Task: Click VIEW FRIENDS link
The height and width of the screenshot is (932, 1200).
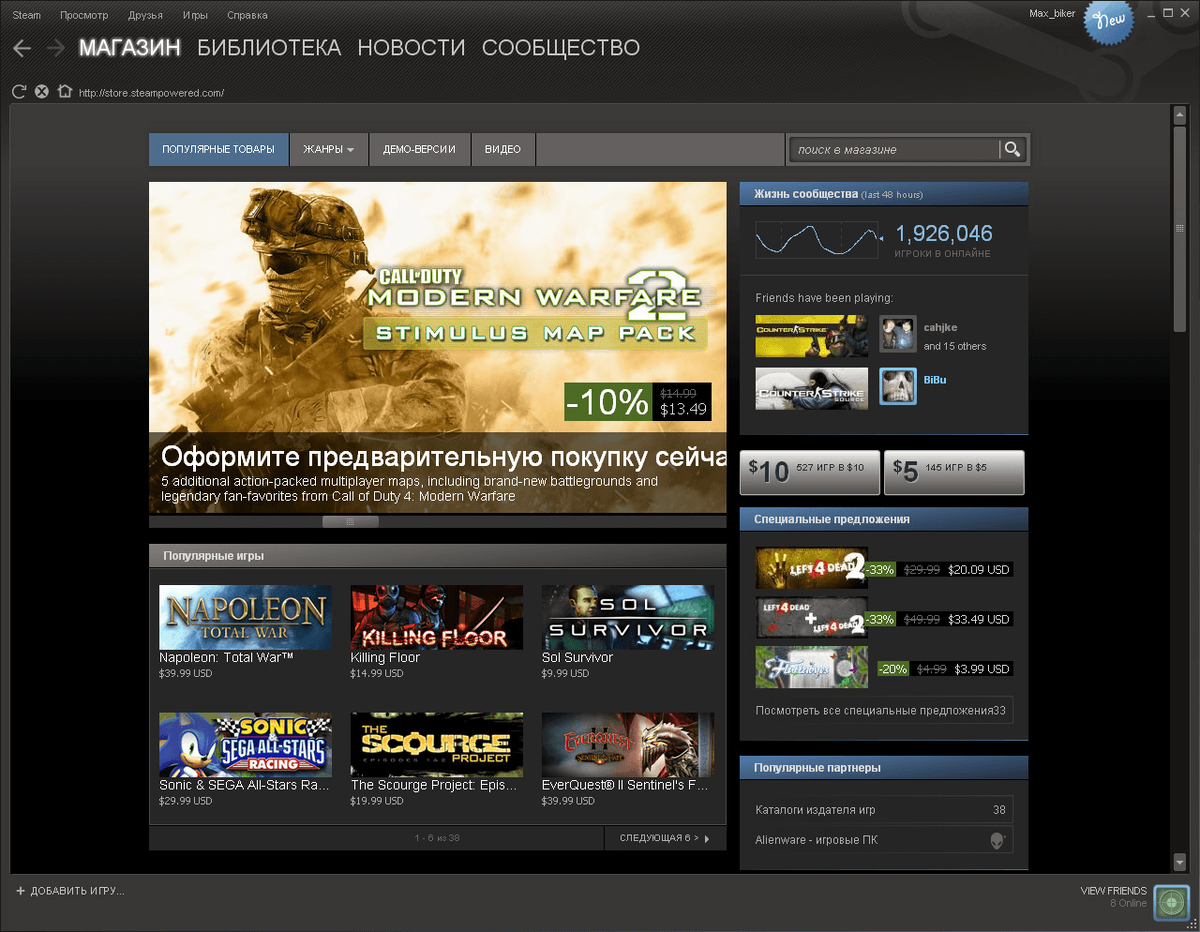Action: [1114, 890]
